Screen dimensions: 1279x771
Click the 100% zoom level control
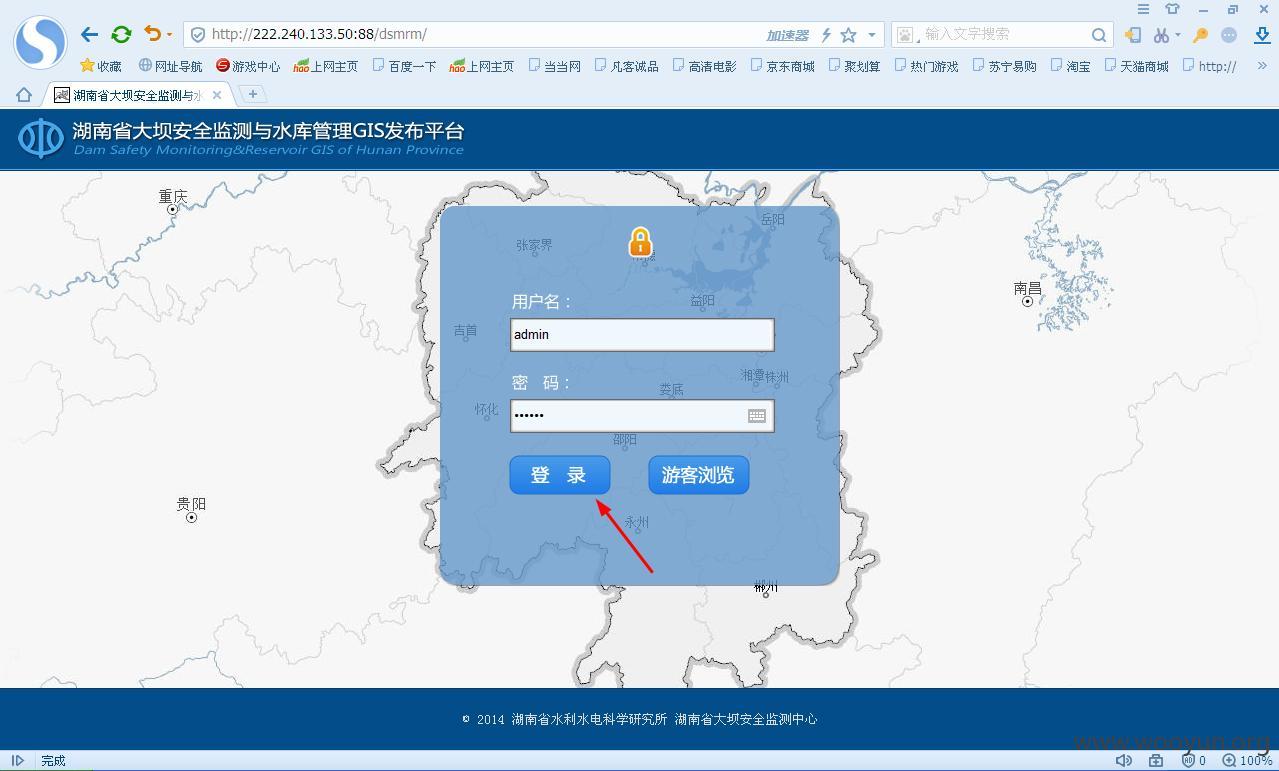pyautogui.click(x=1247, y=761)
